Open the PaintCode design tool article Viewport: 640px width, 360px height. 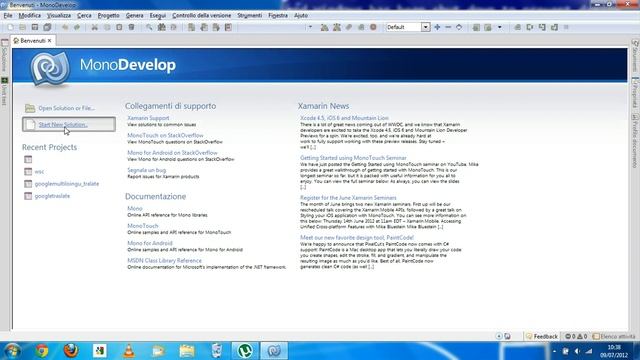pyautogui.click(x=357, y=238)
